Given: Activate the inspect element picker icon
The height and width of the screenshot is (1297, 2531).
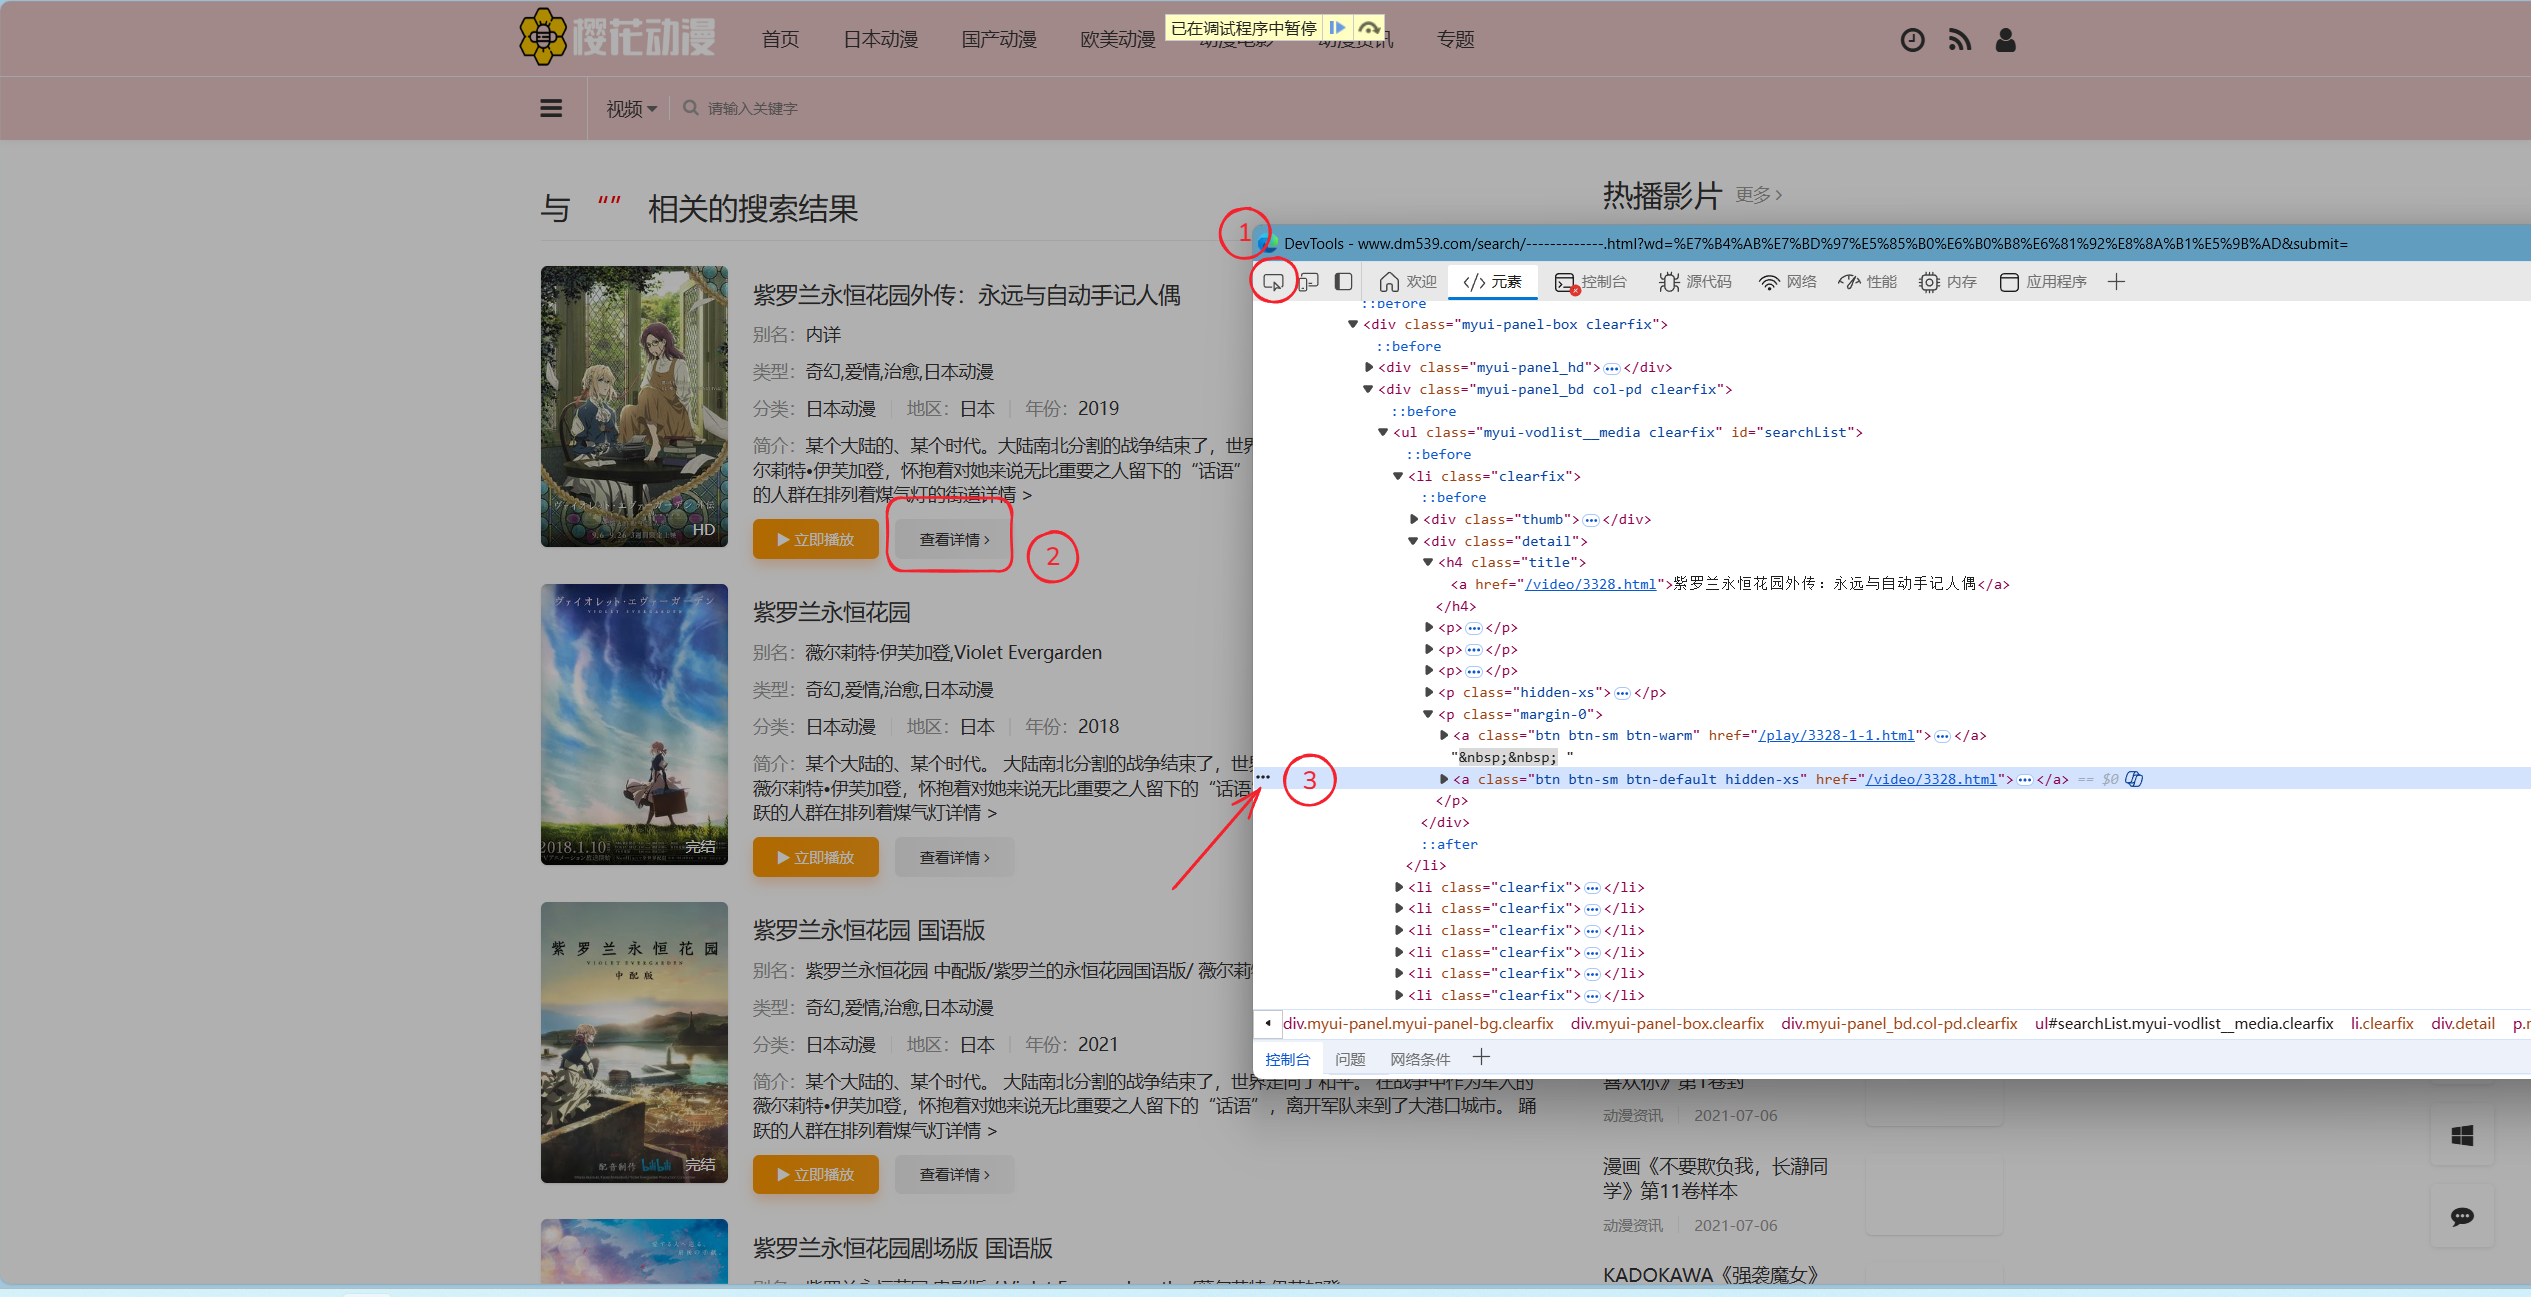Looking at the screenshot, I should pyautogui.click(x=1273, y=282).
